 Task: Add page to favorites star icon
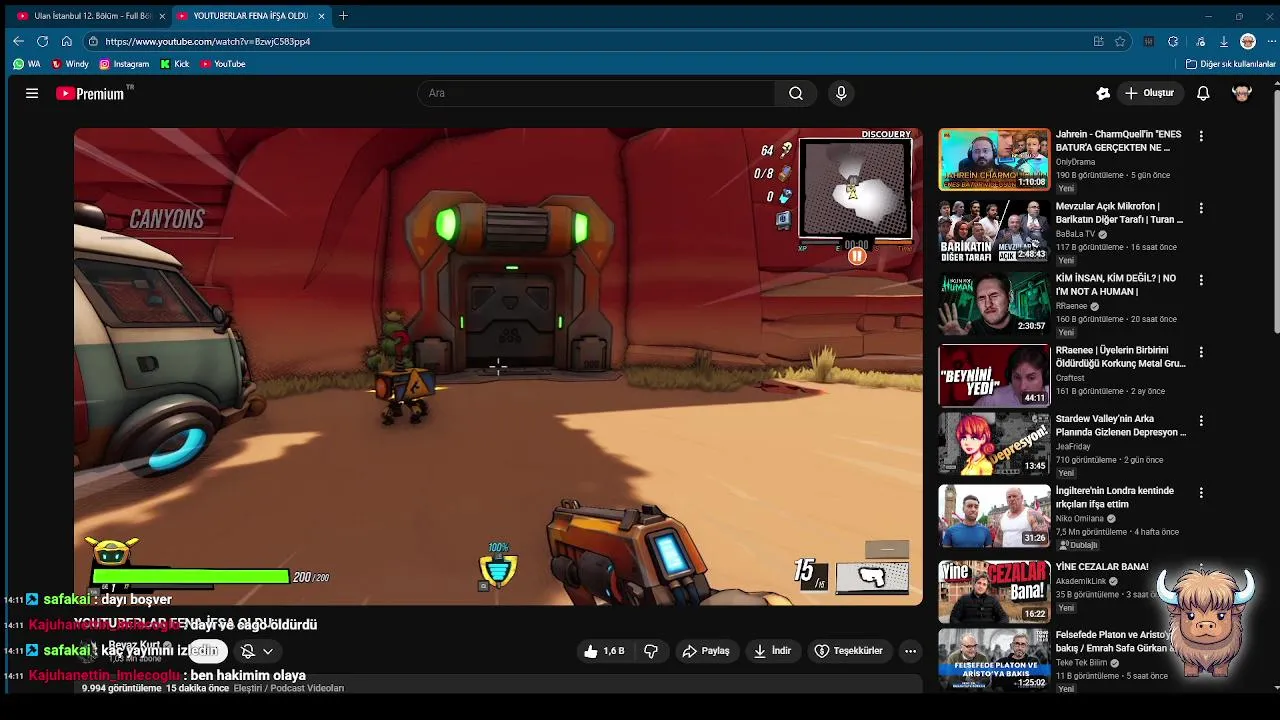(1120, 41)
